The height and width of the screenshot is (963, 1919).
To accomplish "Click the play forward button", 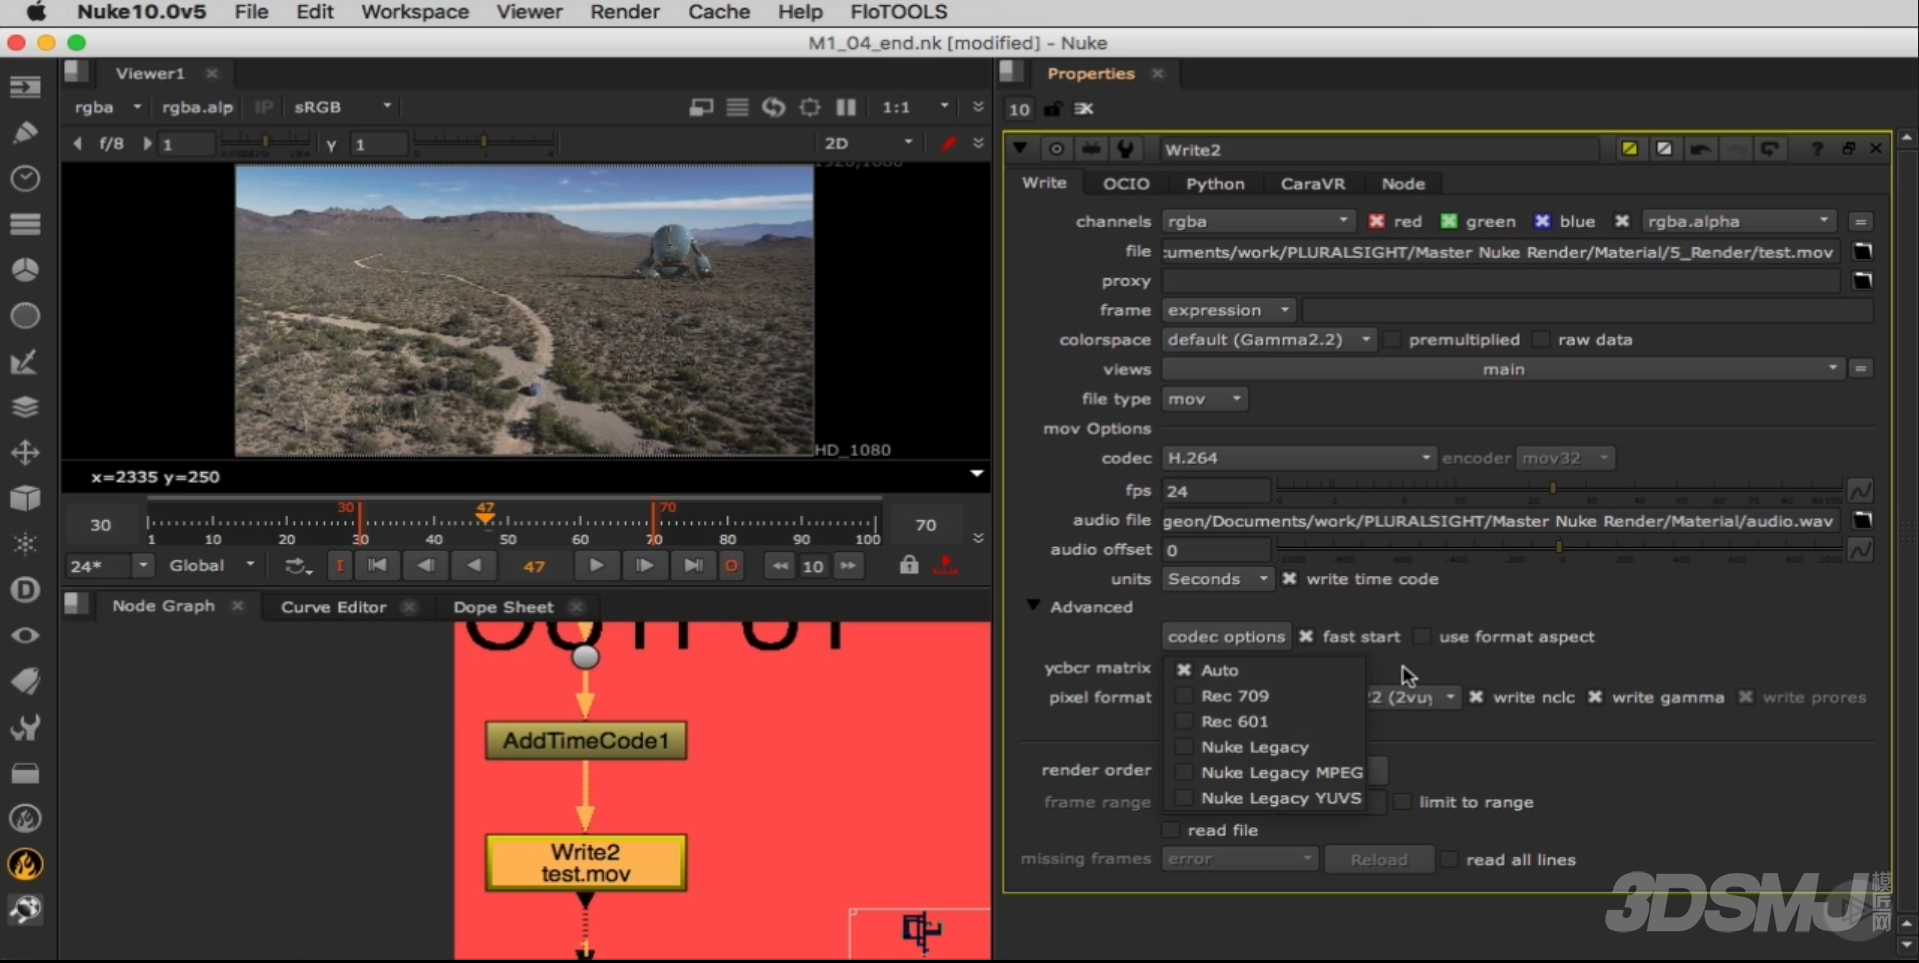I will click(596, 565).
